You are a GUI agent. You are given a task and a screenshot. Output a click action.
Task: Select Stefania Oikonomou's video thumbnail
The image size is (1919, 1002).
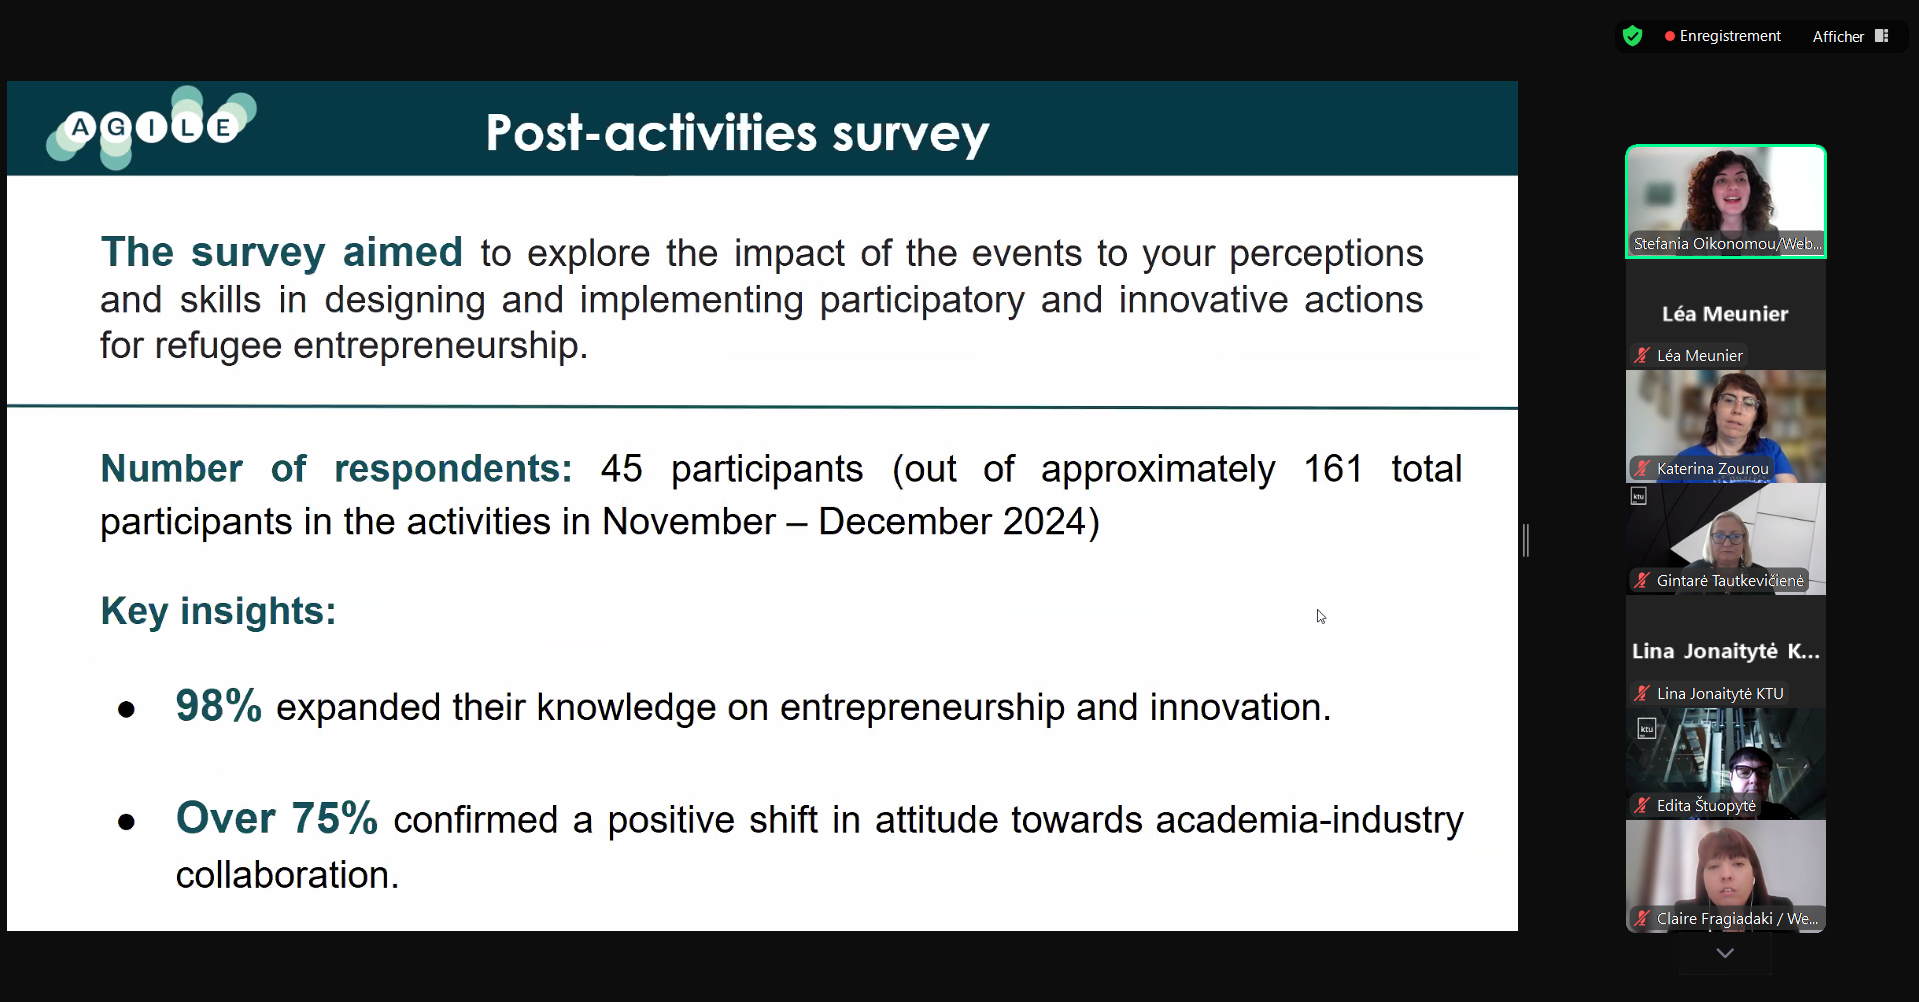tap(1726, 202)
